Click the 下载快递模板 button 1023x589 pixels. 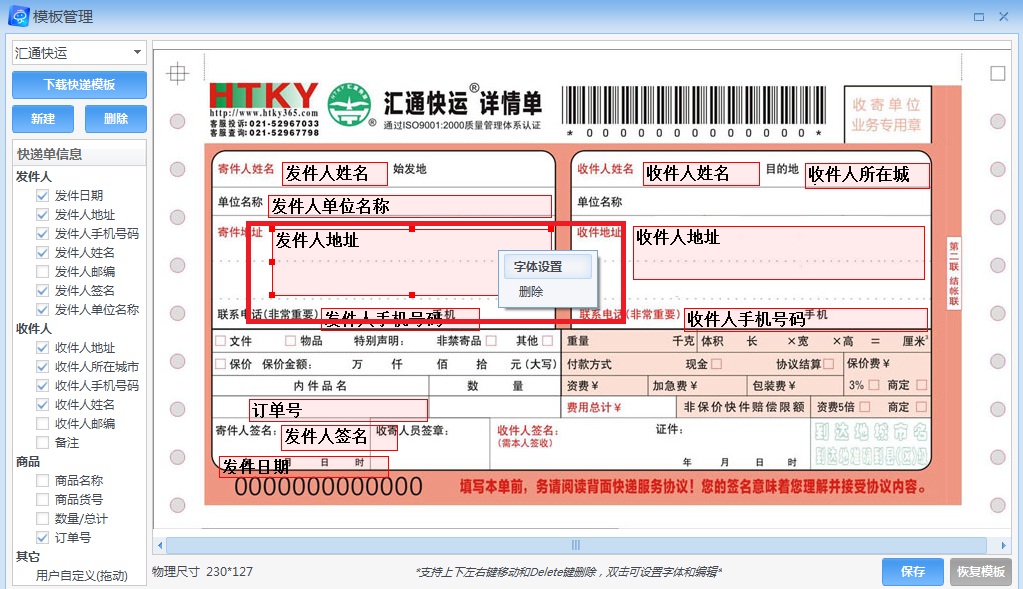pos(79,85)
